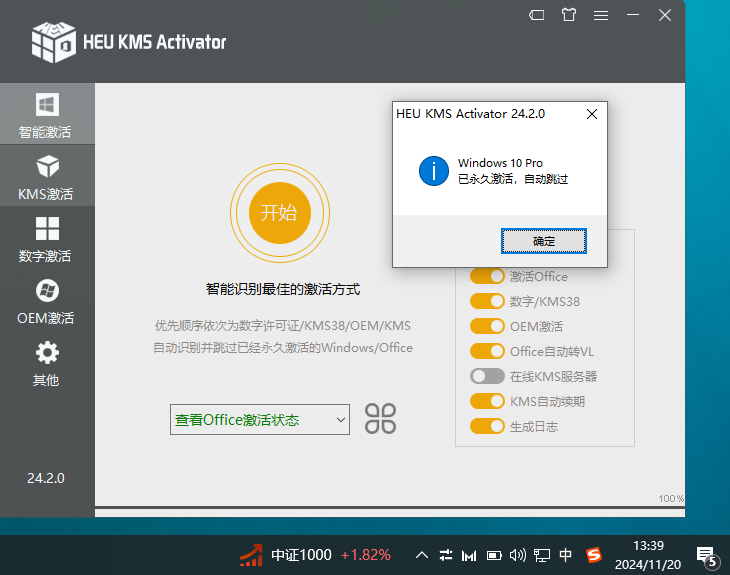The width and height of the screenshot is (730, 575).
Task: Click the 中证1000 +1.82% stock widget text
Action: (x=331, y=555)
